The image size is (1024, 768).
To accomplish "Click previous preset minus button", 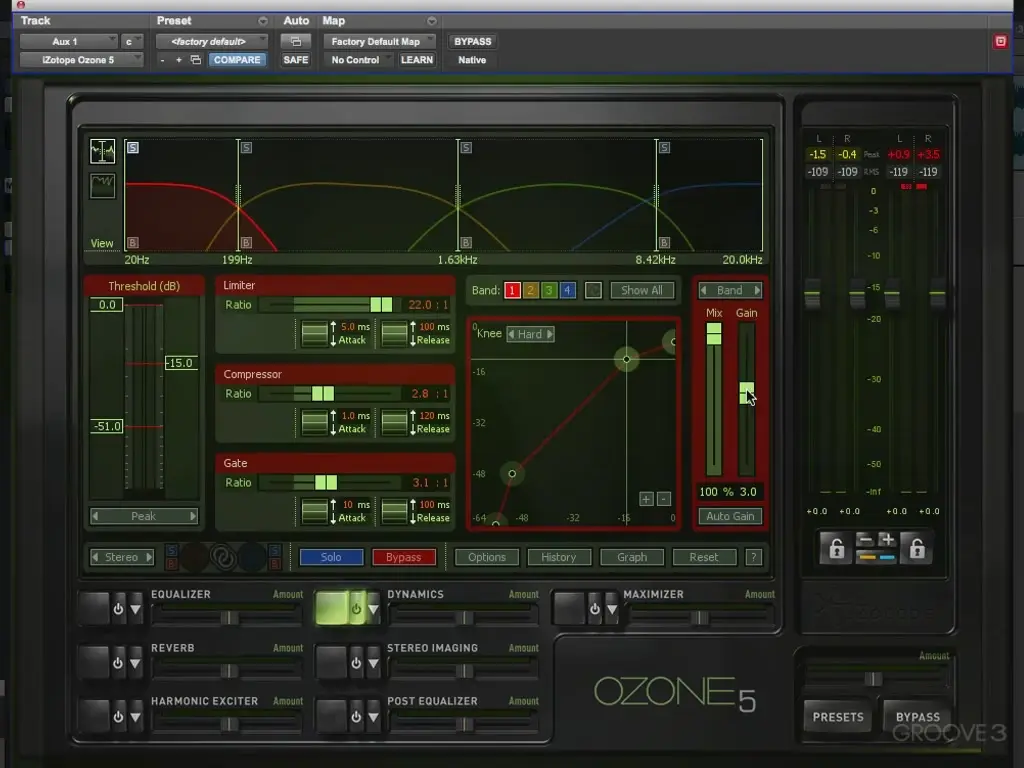I will (x=163, y=59).
